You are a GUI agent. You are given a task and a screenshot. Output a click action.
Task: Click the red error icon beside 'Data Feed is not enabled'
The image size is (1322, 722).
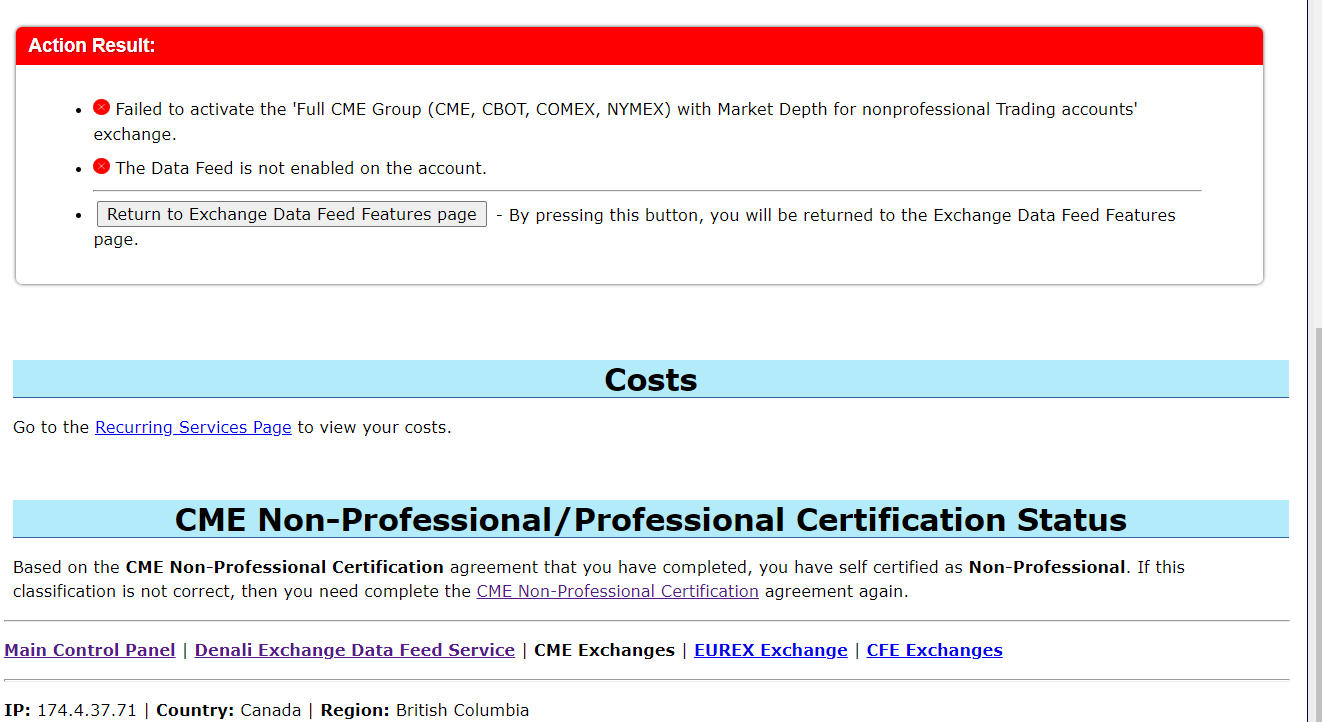102,166
